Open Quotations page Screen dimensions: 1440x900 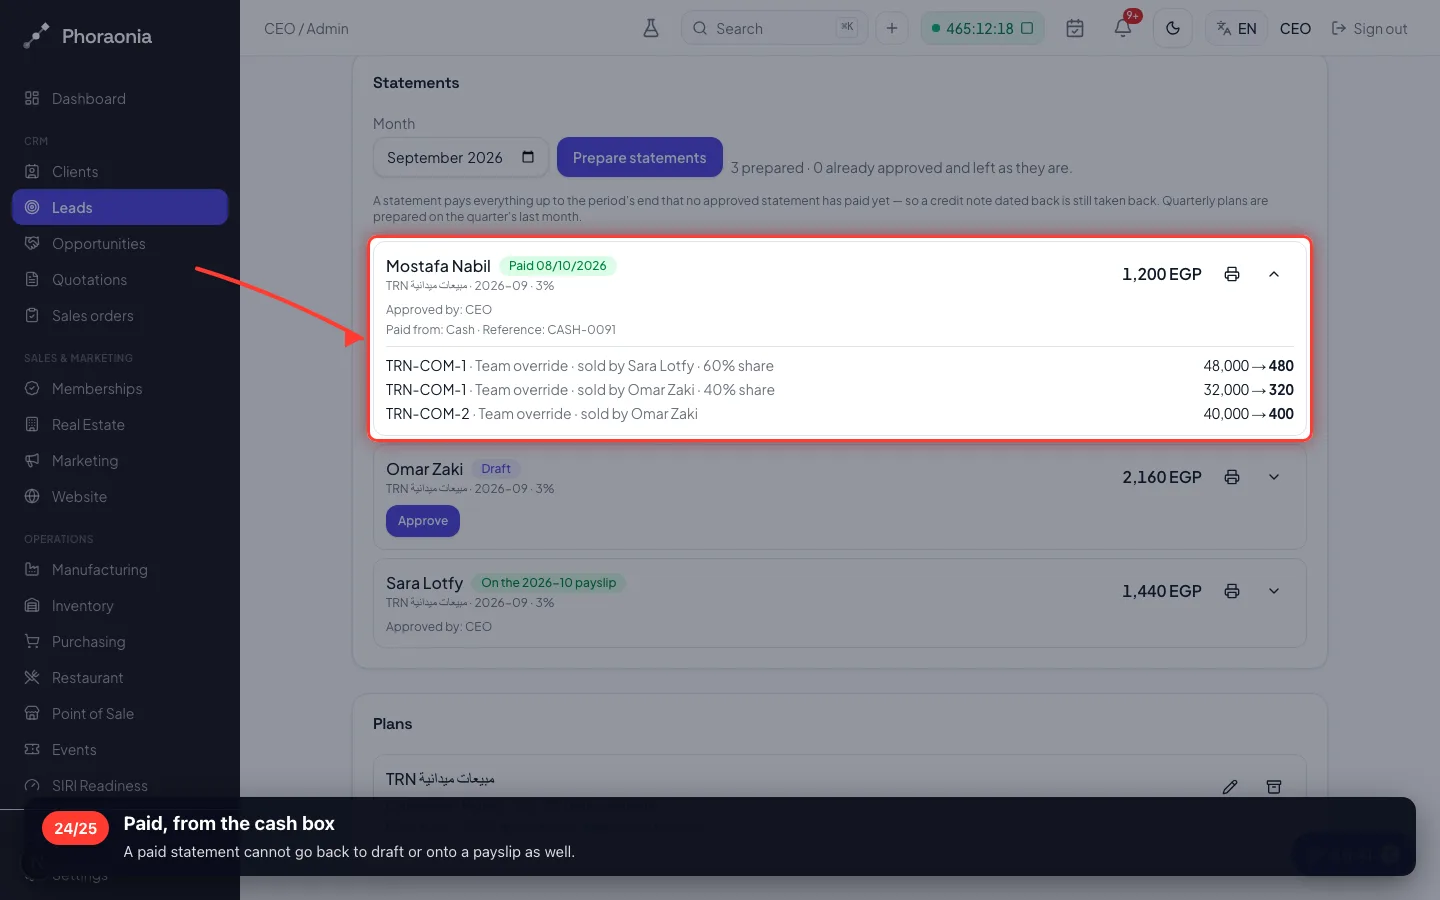120,280
